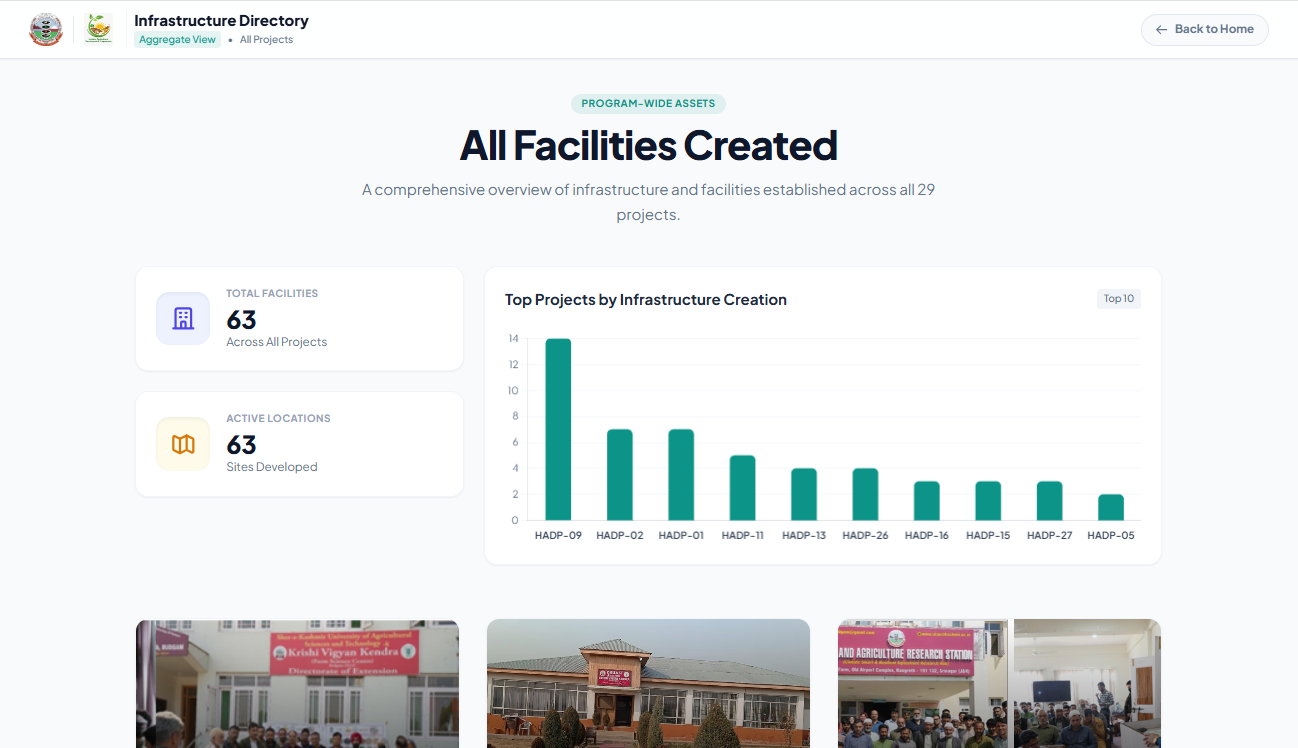Click the HADP-26 chart bar
Screen dimensions: 1298x748
click(865, 494)
